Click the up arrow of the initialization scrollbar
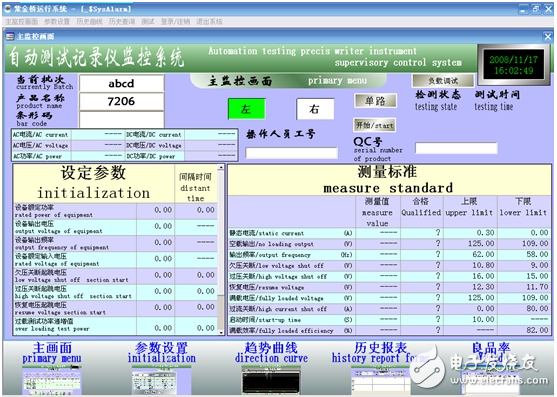Screen dimensions: 557x397 221,167
